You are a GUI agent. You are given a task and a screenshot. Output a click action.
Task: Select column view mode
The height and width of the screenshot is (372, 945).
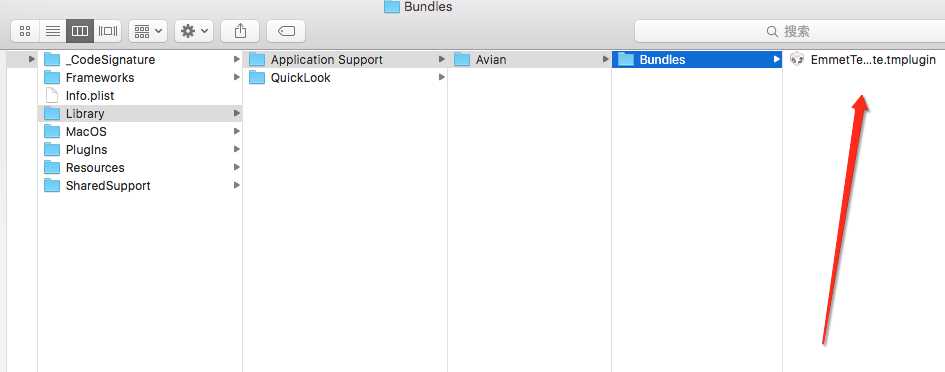[80, 31]
